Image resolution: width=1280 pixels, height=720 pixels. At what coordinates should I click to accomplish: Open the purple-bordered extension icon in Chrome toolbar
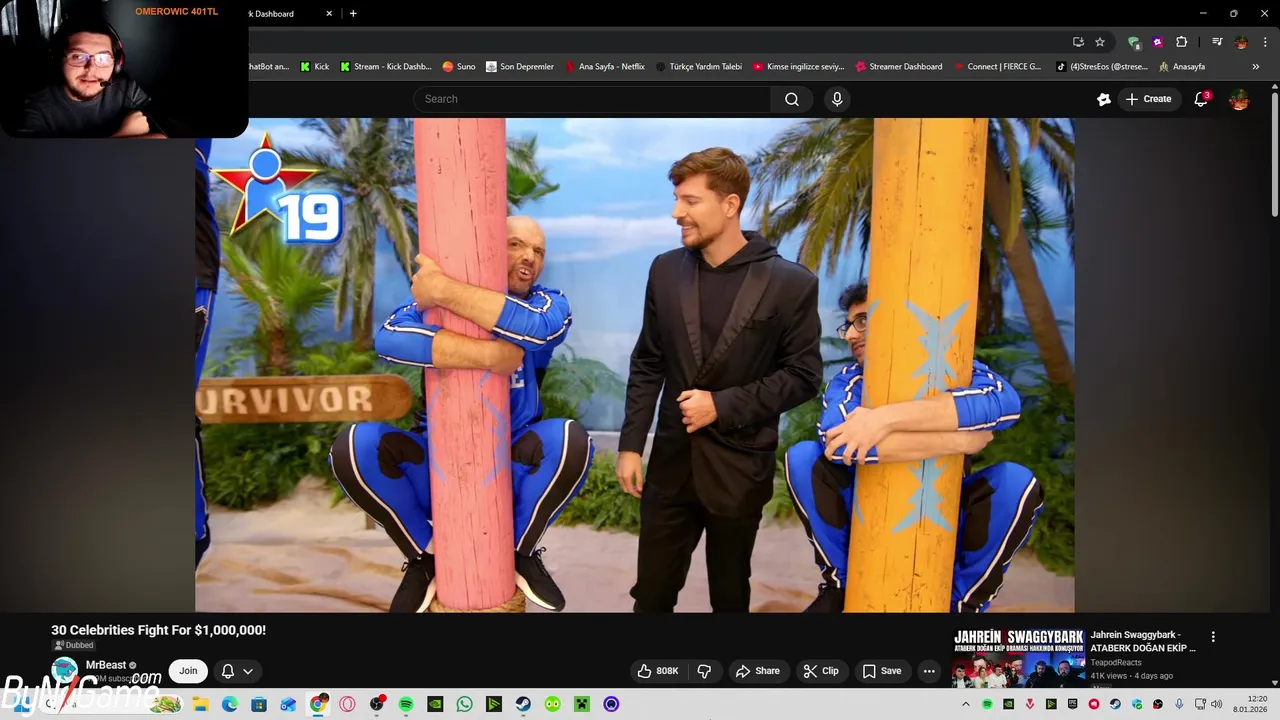coord(1157,42)
